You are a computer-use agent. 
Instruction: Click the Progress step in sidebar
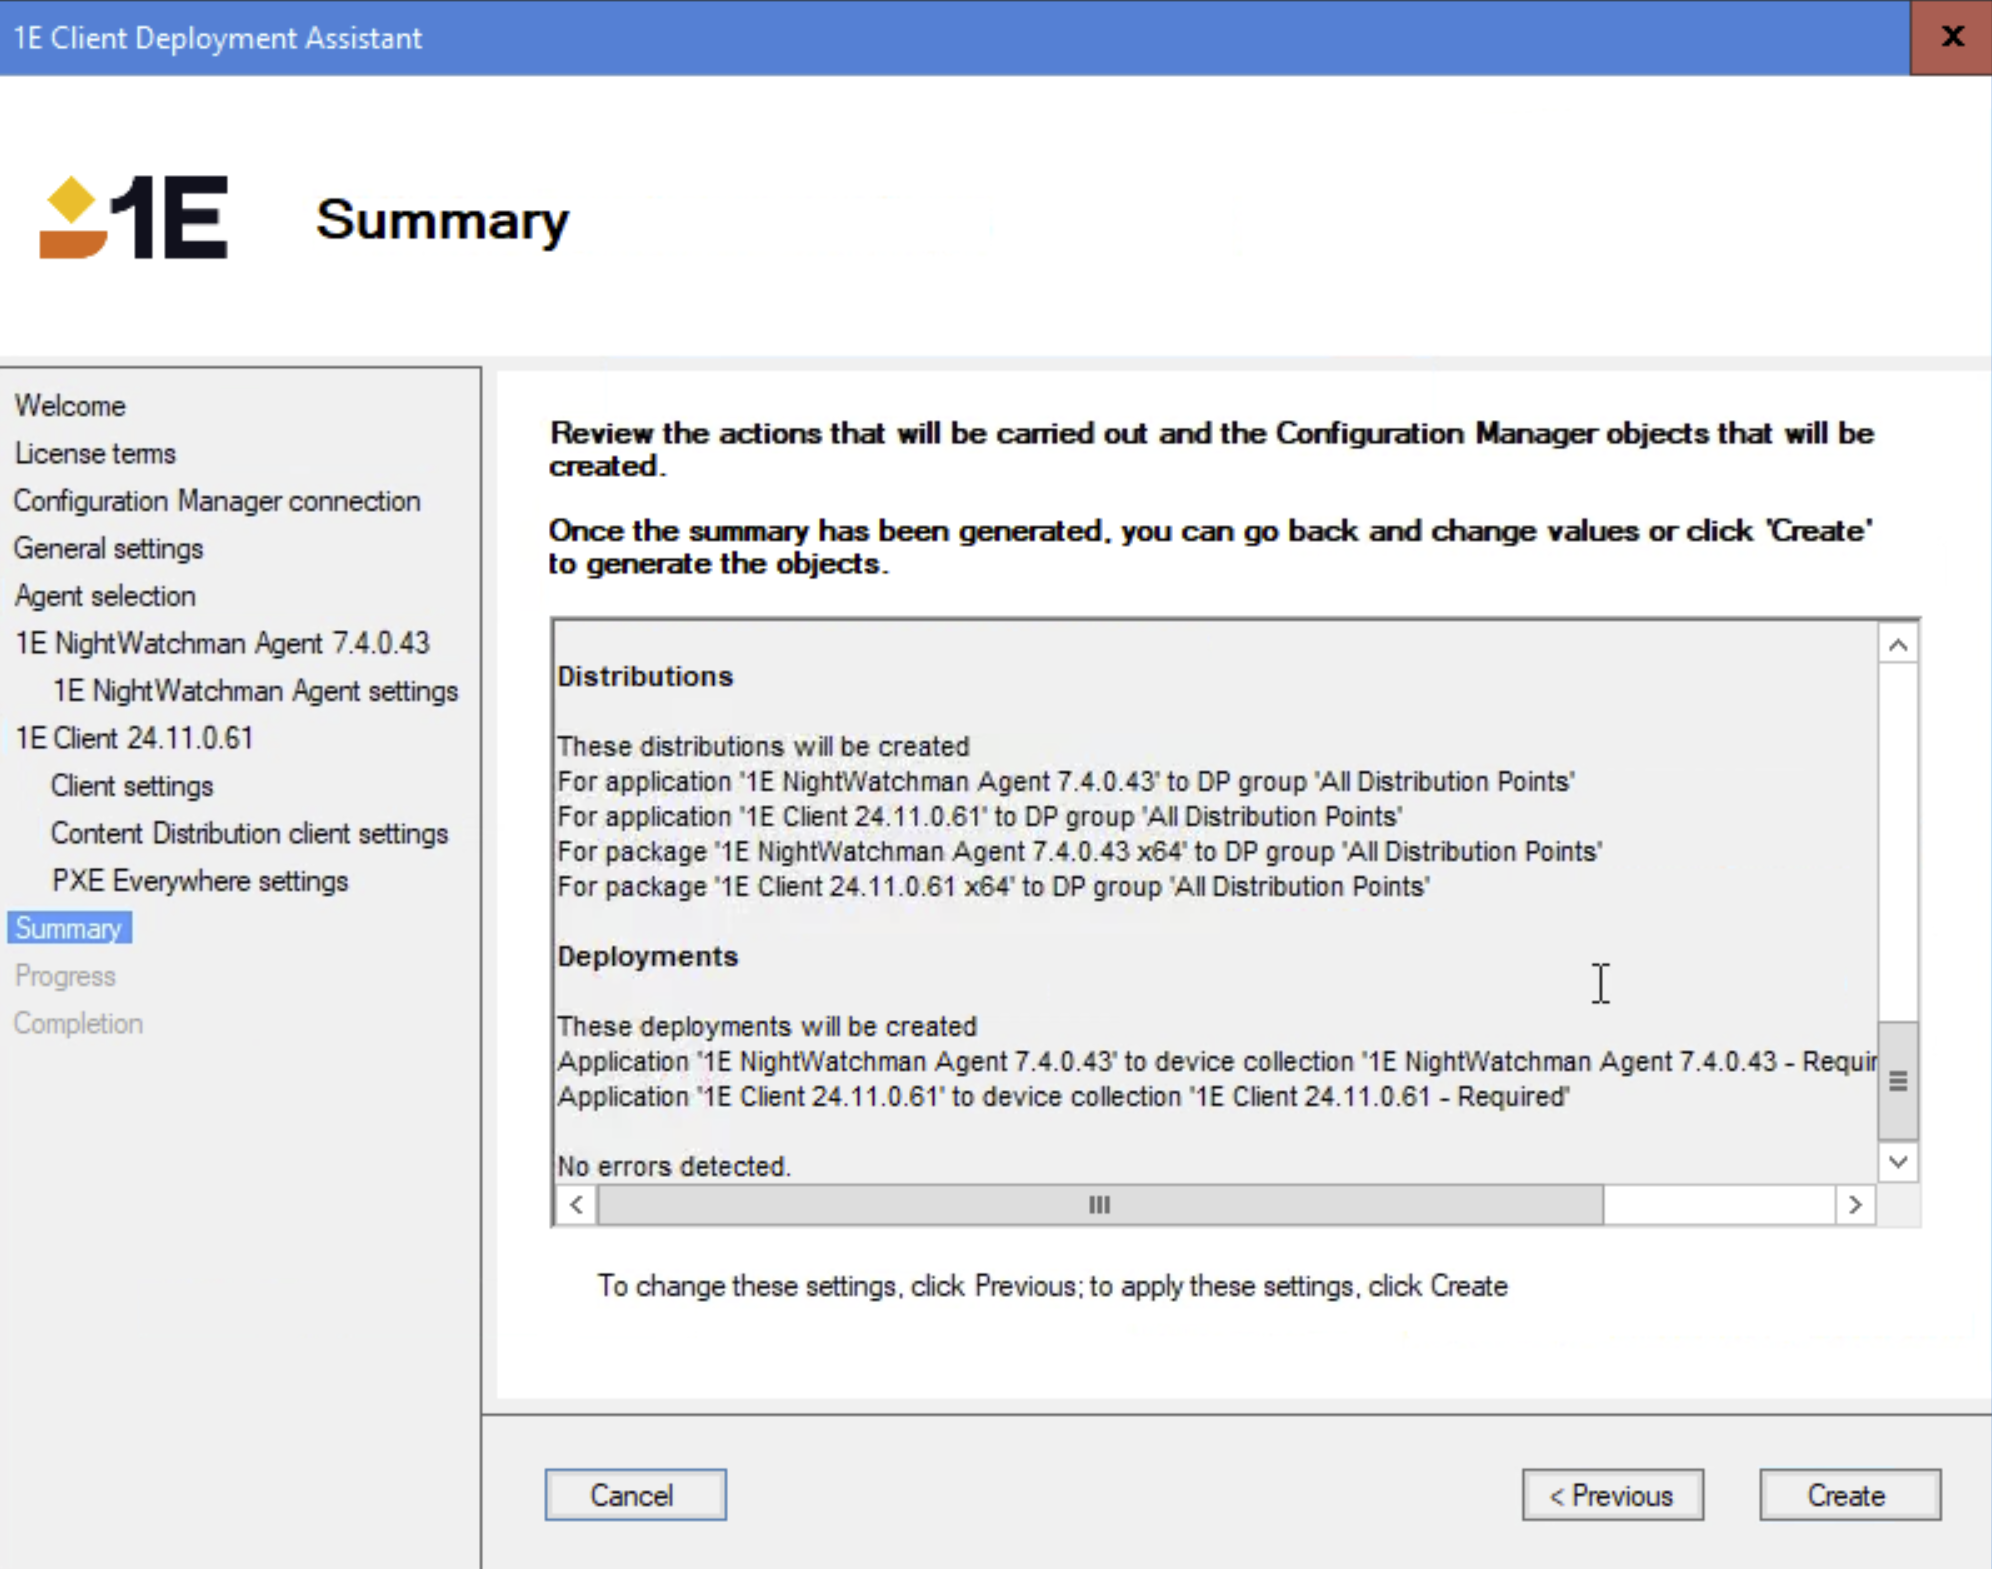tap(66, 976)
